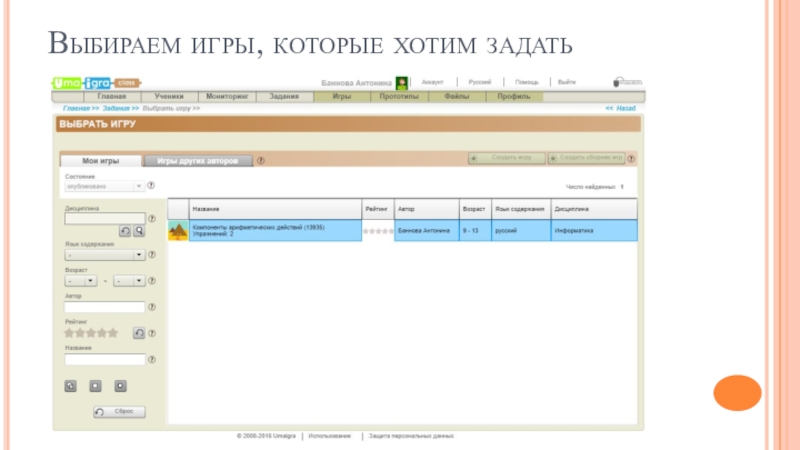
Task: Switch to the Игры других авторов tab
Action: (x=197, y=160)
